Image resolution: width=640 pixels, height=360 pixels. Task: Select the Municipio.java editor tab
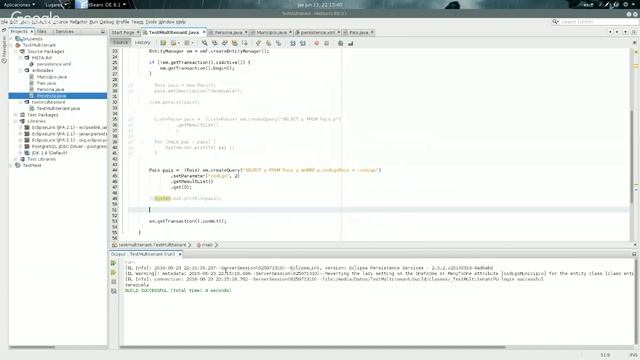click(x=271, y=32)
